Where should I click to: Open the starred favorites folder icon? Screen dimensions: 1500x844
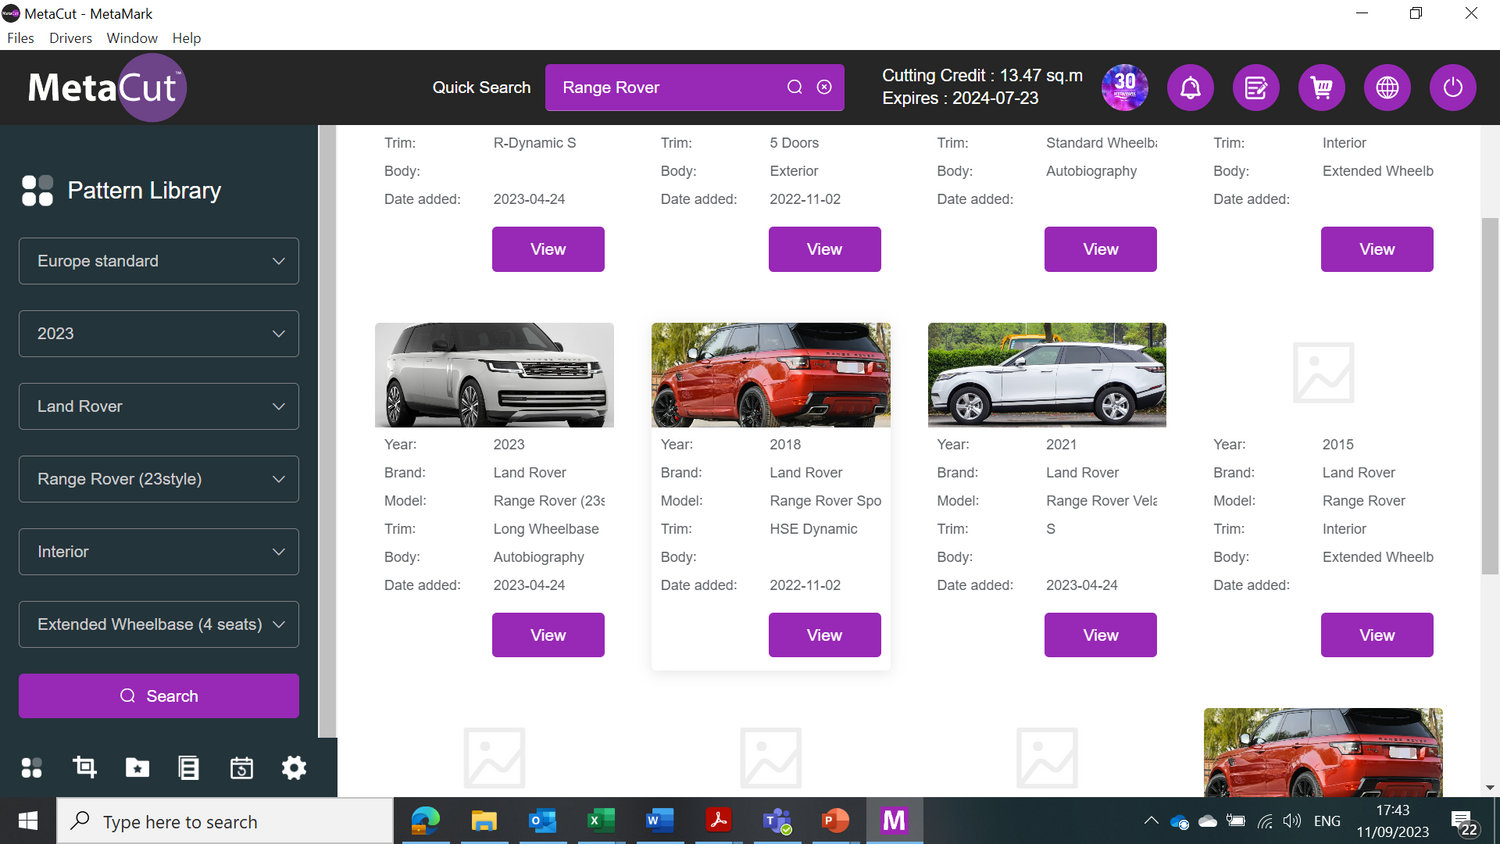pyautogui.click(x=137, y=767)
